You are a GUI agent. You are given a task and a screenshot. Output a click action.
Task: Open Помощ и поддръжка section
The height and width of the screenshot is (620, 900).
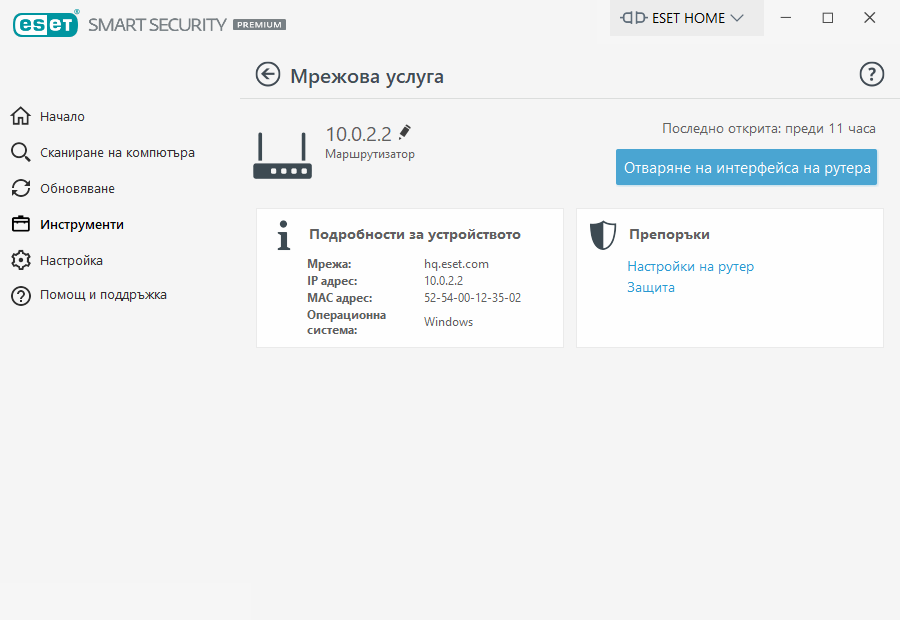(103, 295)
